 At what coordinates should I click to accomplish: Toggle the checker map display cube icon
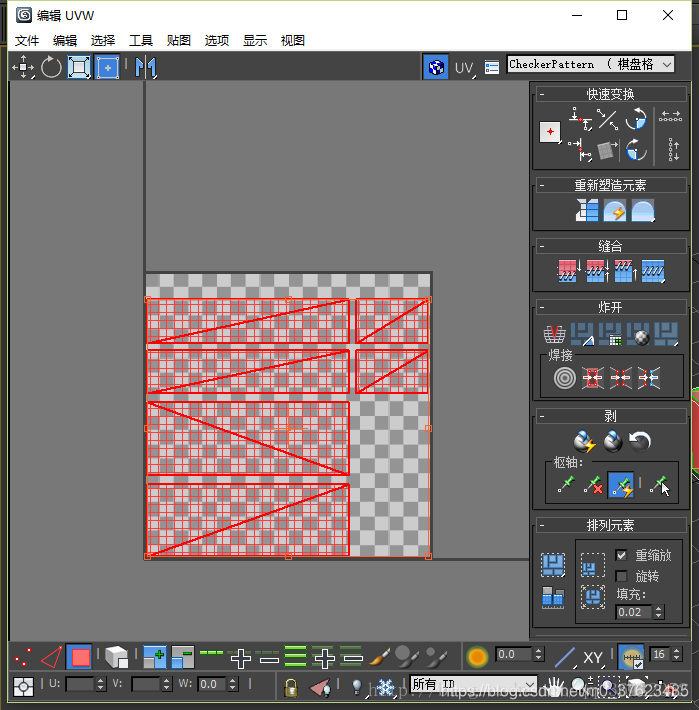436,67
